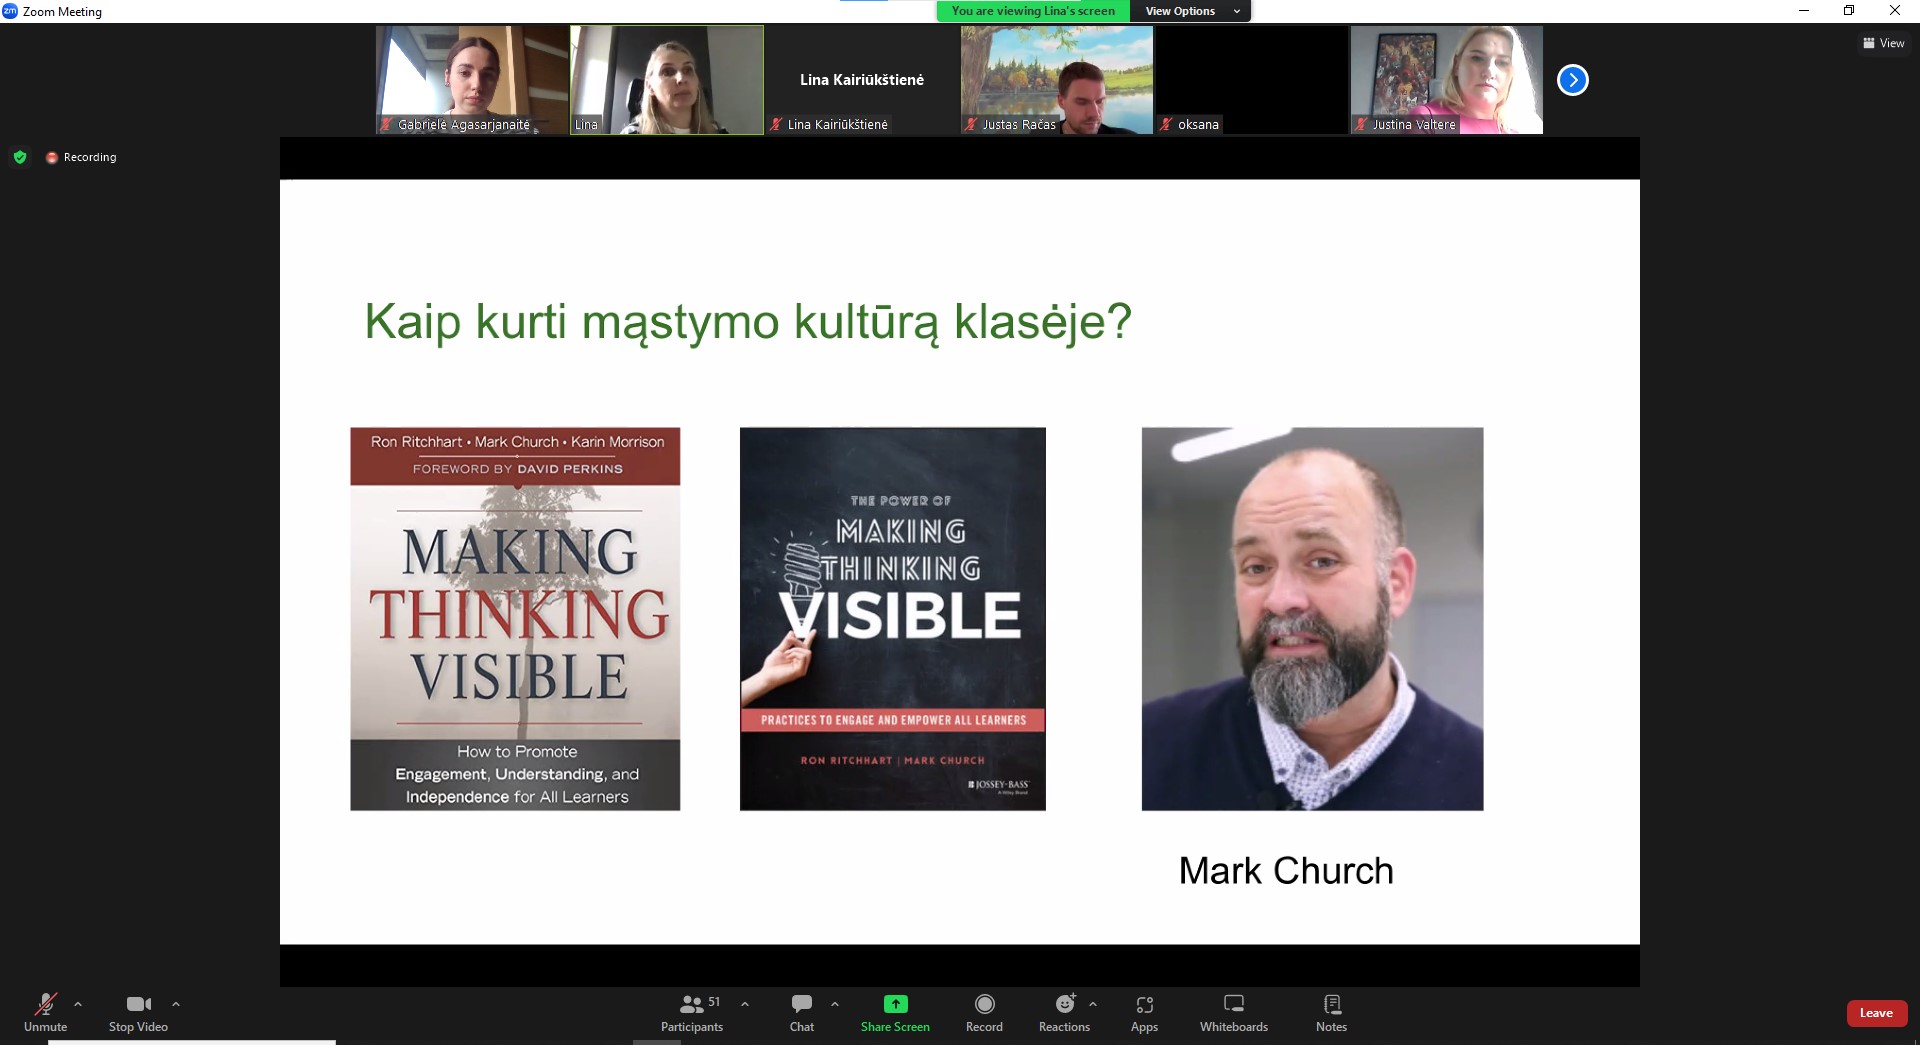The image size is (1920, 1045).
Task: Minimize the Zoom Meeting window
Action: click(x=1803, y=11)
